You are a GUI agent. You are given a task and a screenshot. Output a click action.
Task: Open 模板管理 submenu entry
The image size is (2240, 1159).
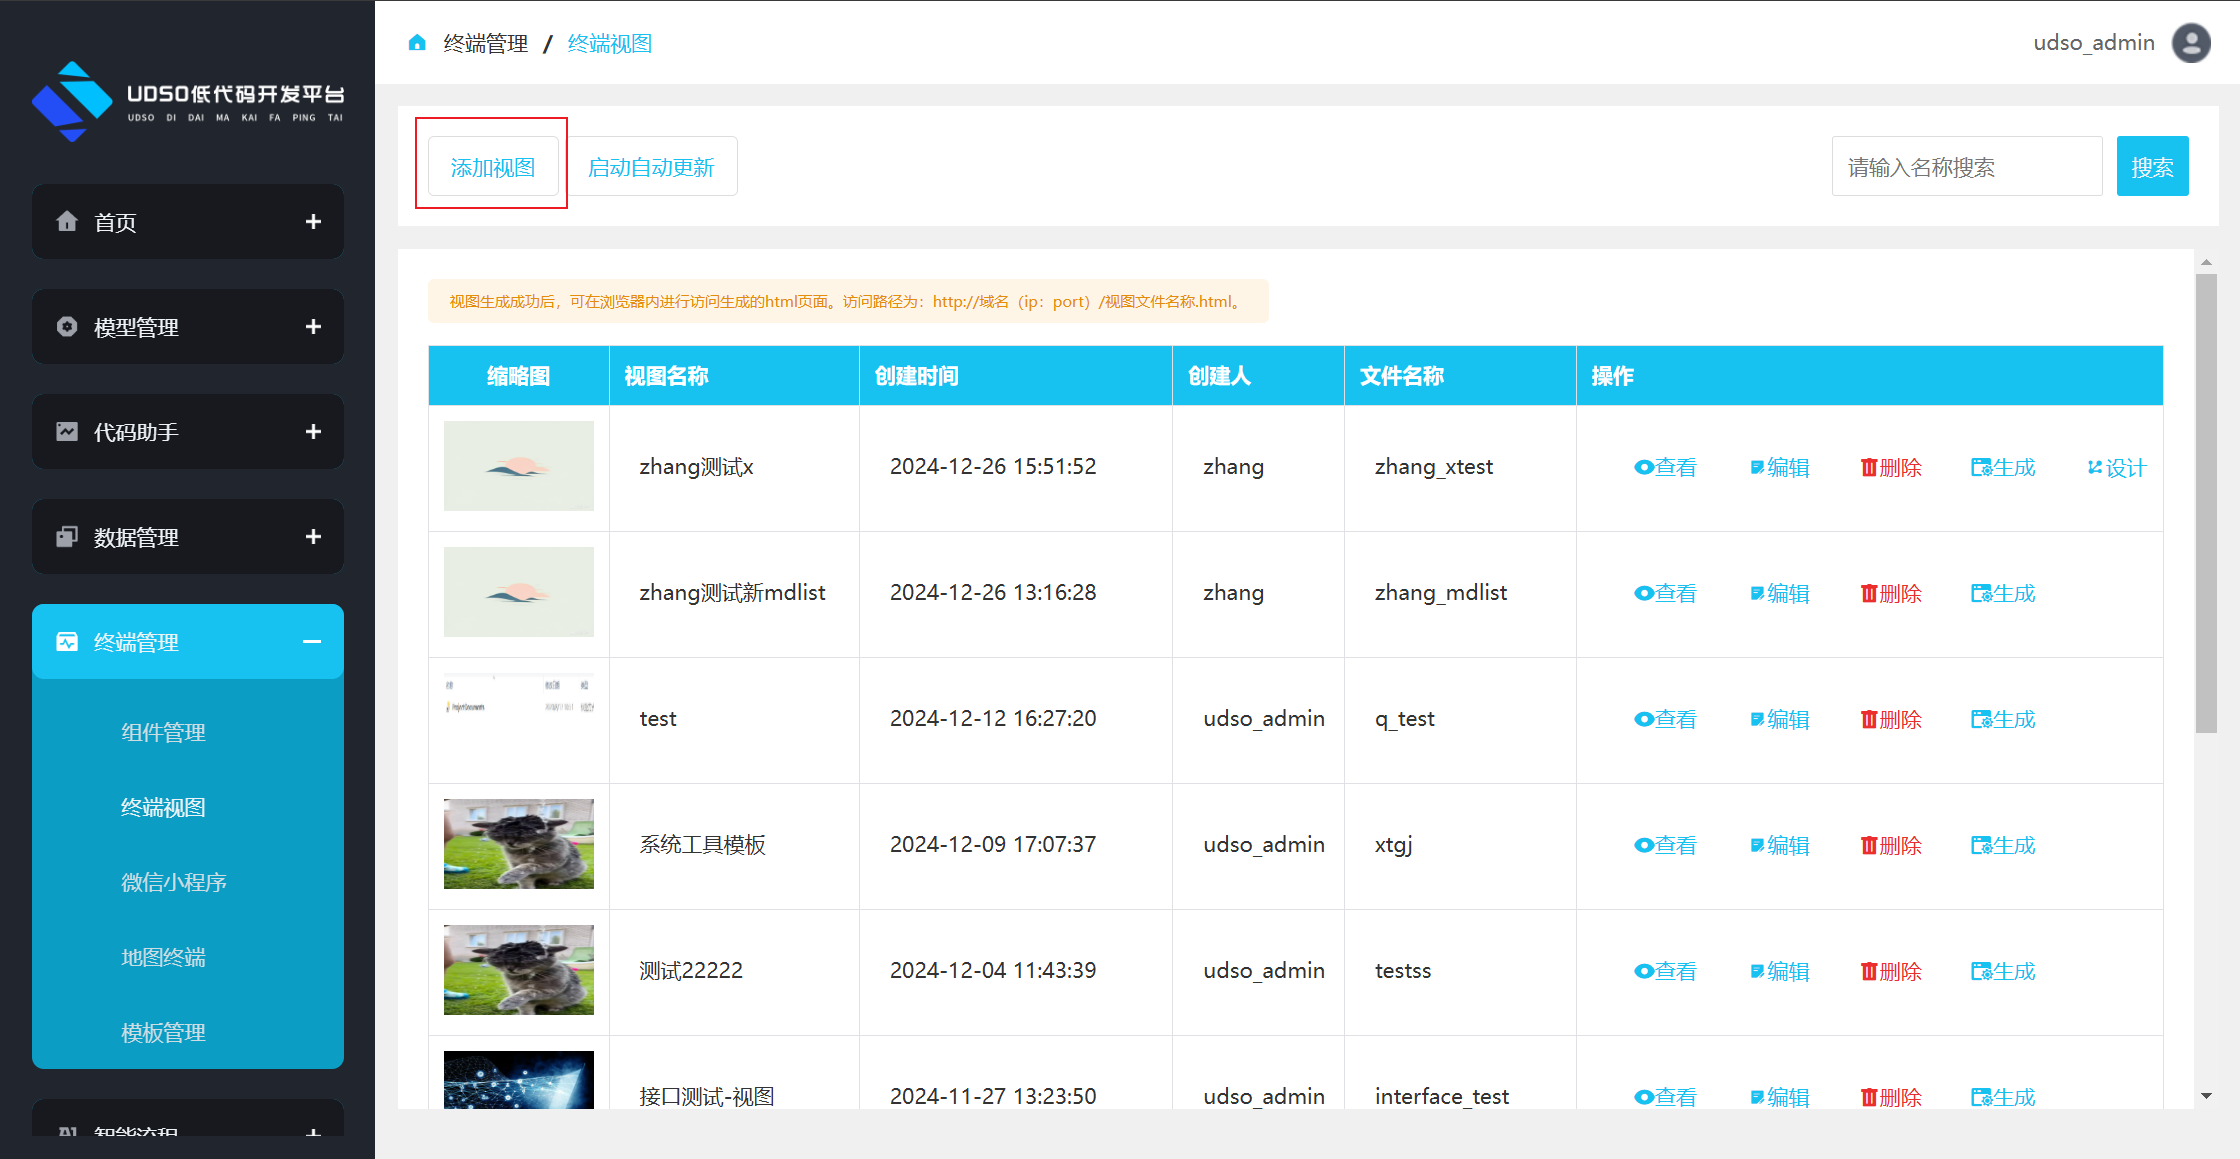(x=163, y=1032)
